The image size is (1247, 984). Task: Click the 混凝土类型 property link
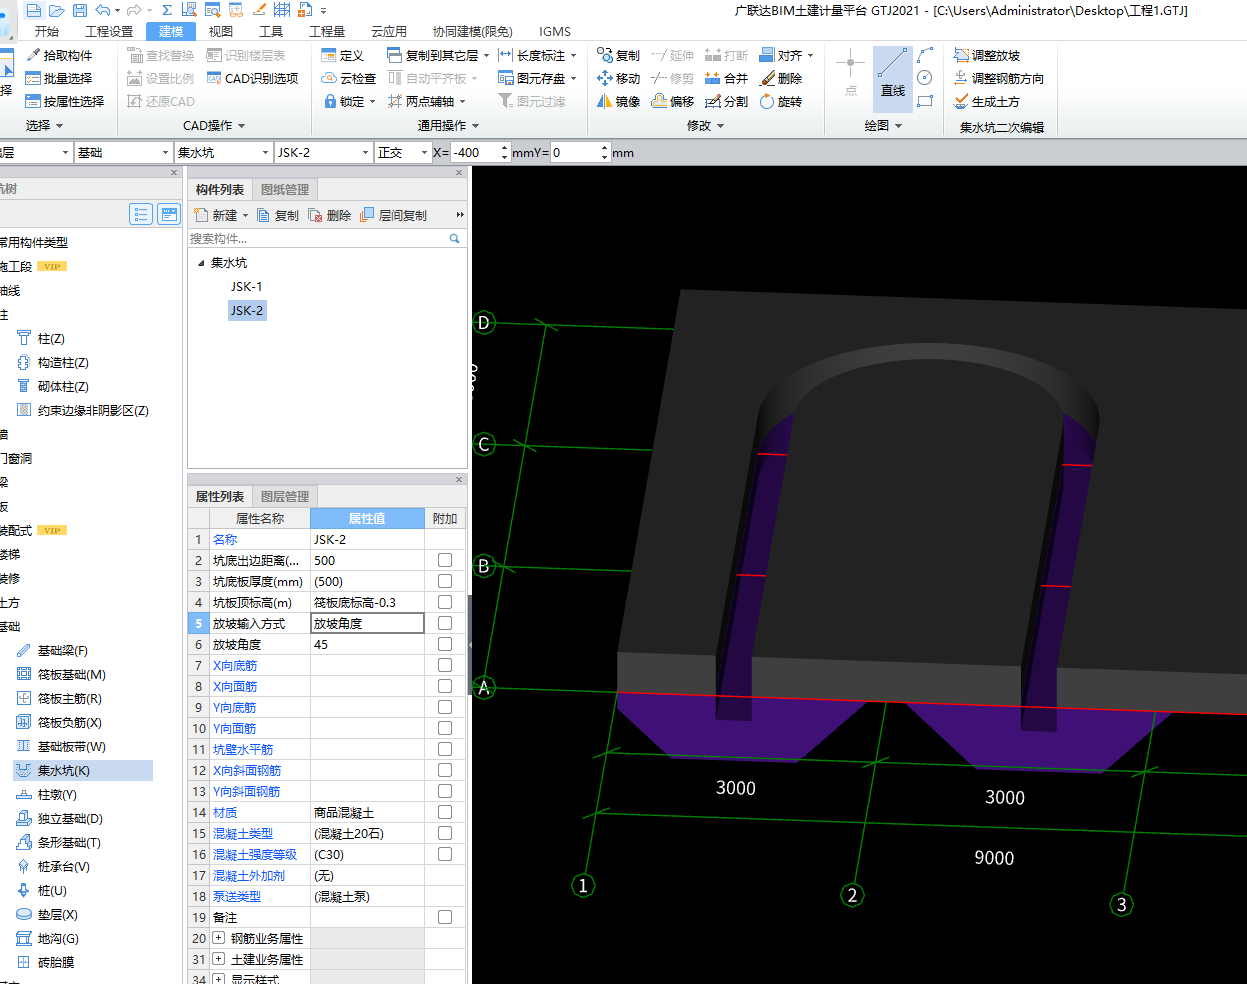click(243, 833)
